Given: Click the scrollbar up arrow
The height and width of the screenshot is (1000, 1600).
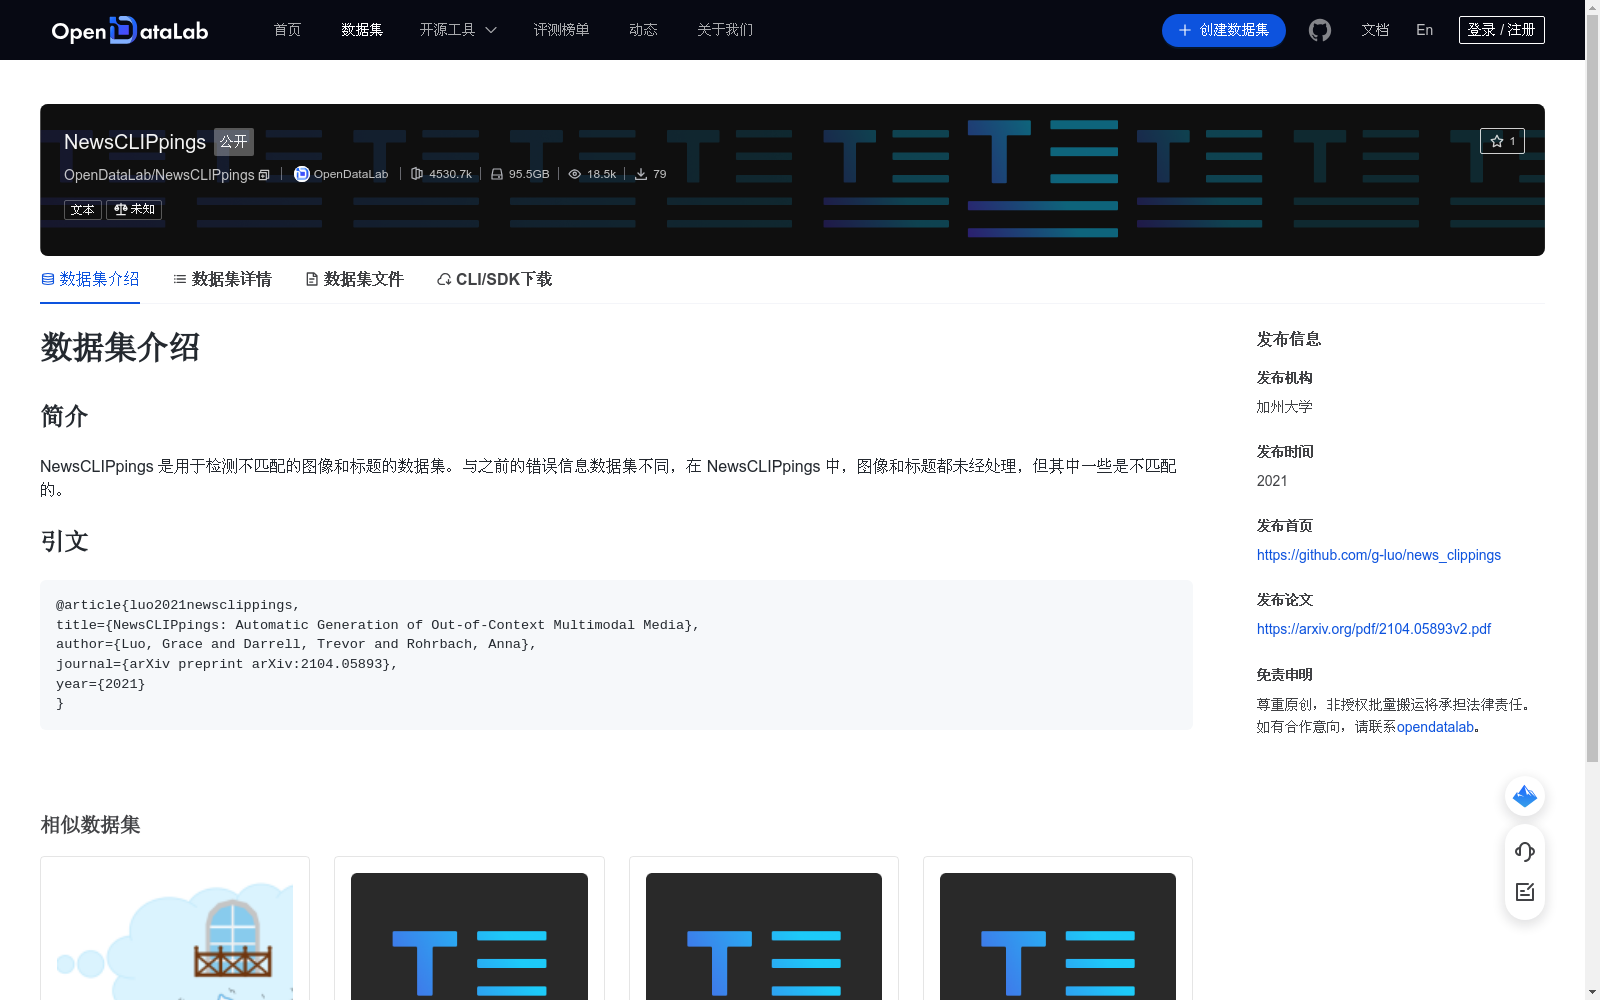Looking at the screenshot, I should [x=1592, y=7].
